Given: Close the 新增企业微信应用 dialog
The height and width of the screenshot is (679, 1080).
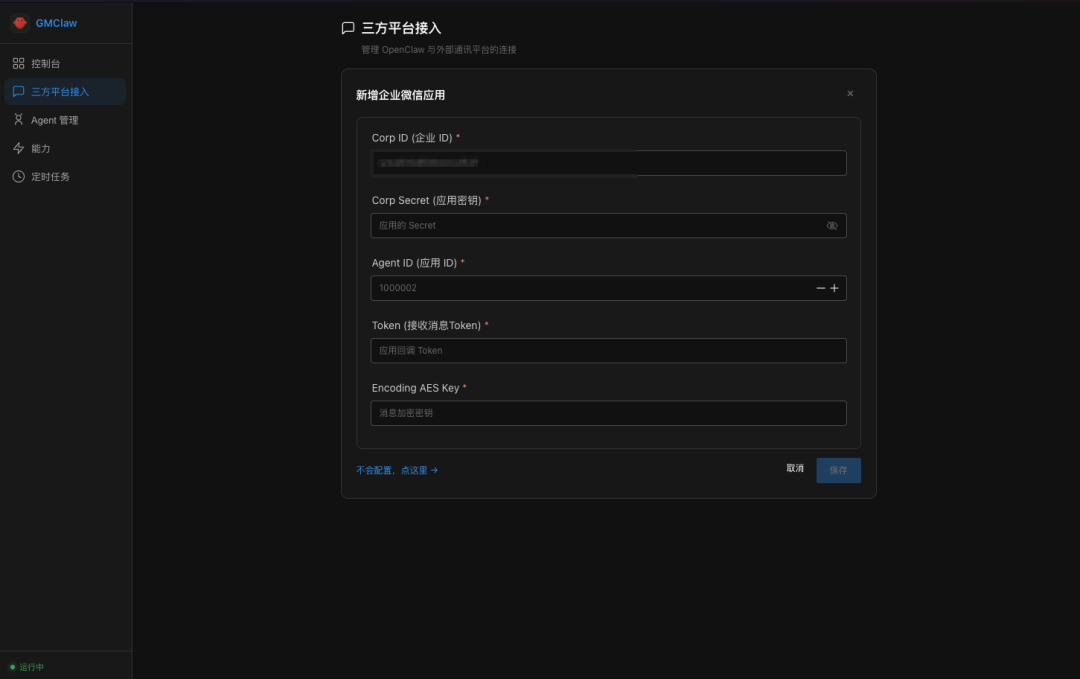Looking at the screenshot, I should [x=850, y=94].
